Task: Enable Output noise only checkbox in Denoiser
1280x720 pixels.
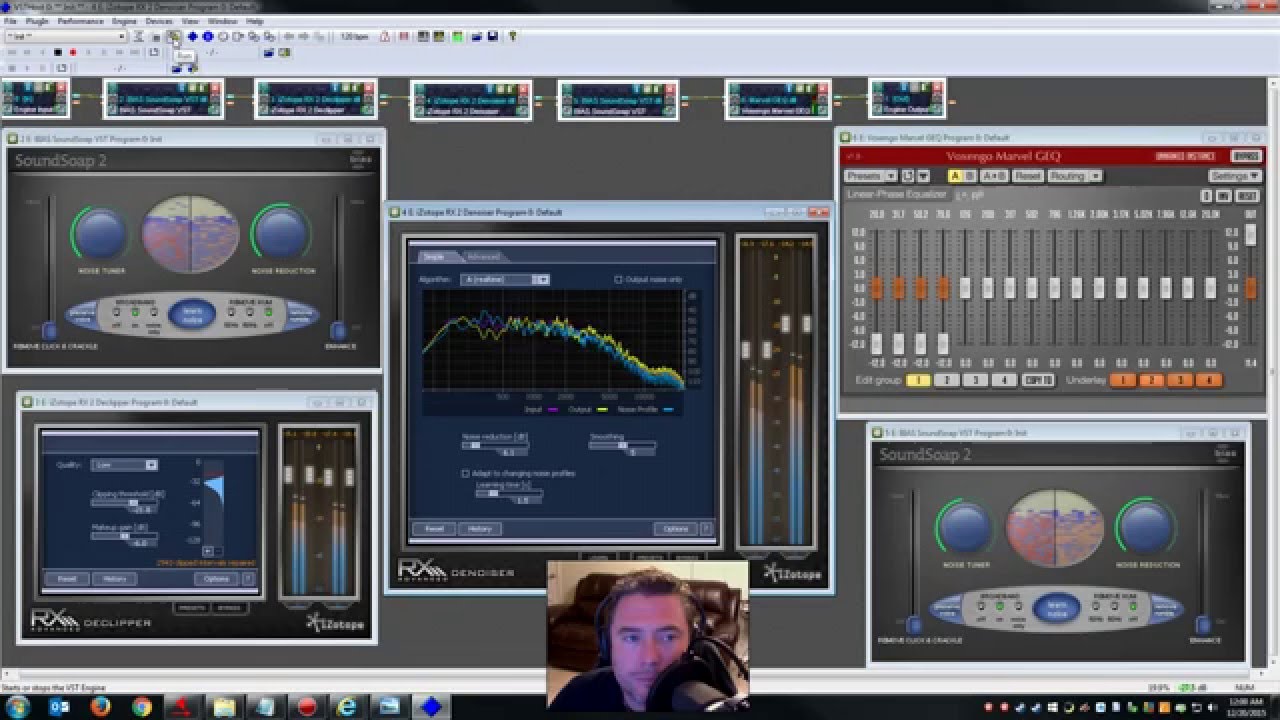Action: click(x=619, y=279)
